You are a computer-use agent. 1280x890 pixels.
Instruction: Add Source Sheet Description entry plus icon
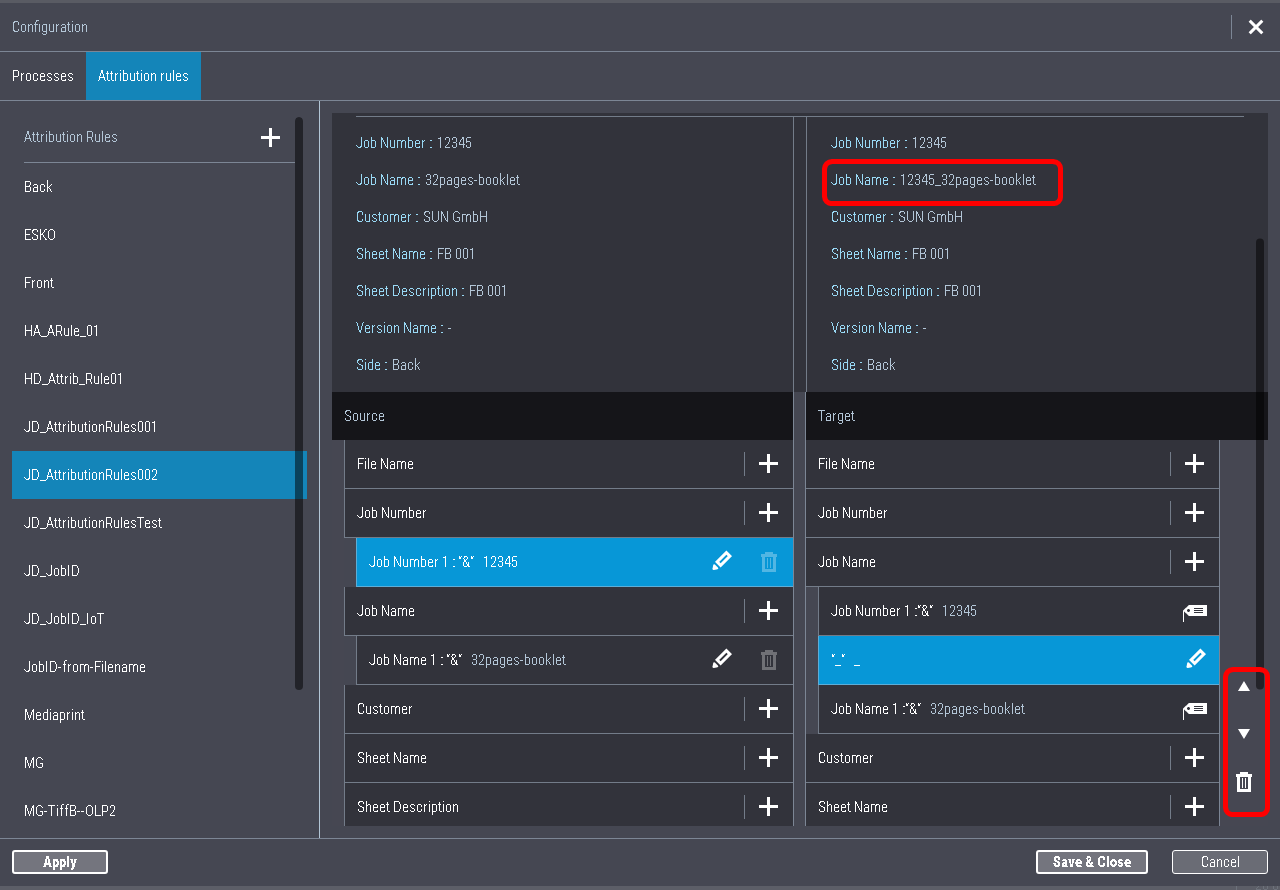[x=768, y=807]
